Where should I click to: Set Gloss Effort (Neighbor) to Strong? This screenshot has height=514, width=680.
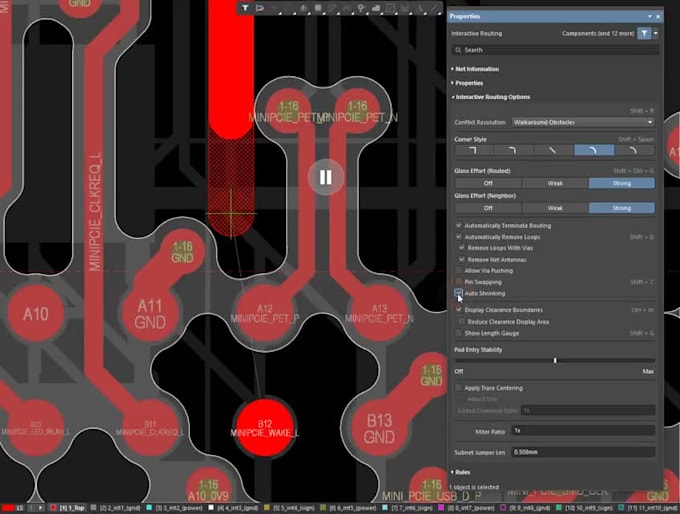point(622,208)
